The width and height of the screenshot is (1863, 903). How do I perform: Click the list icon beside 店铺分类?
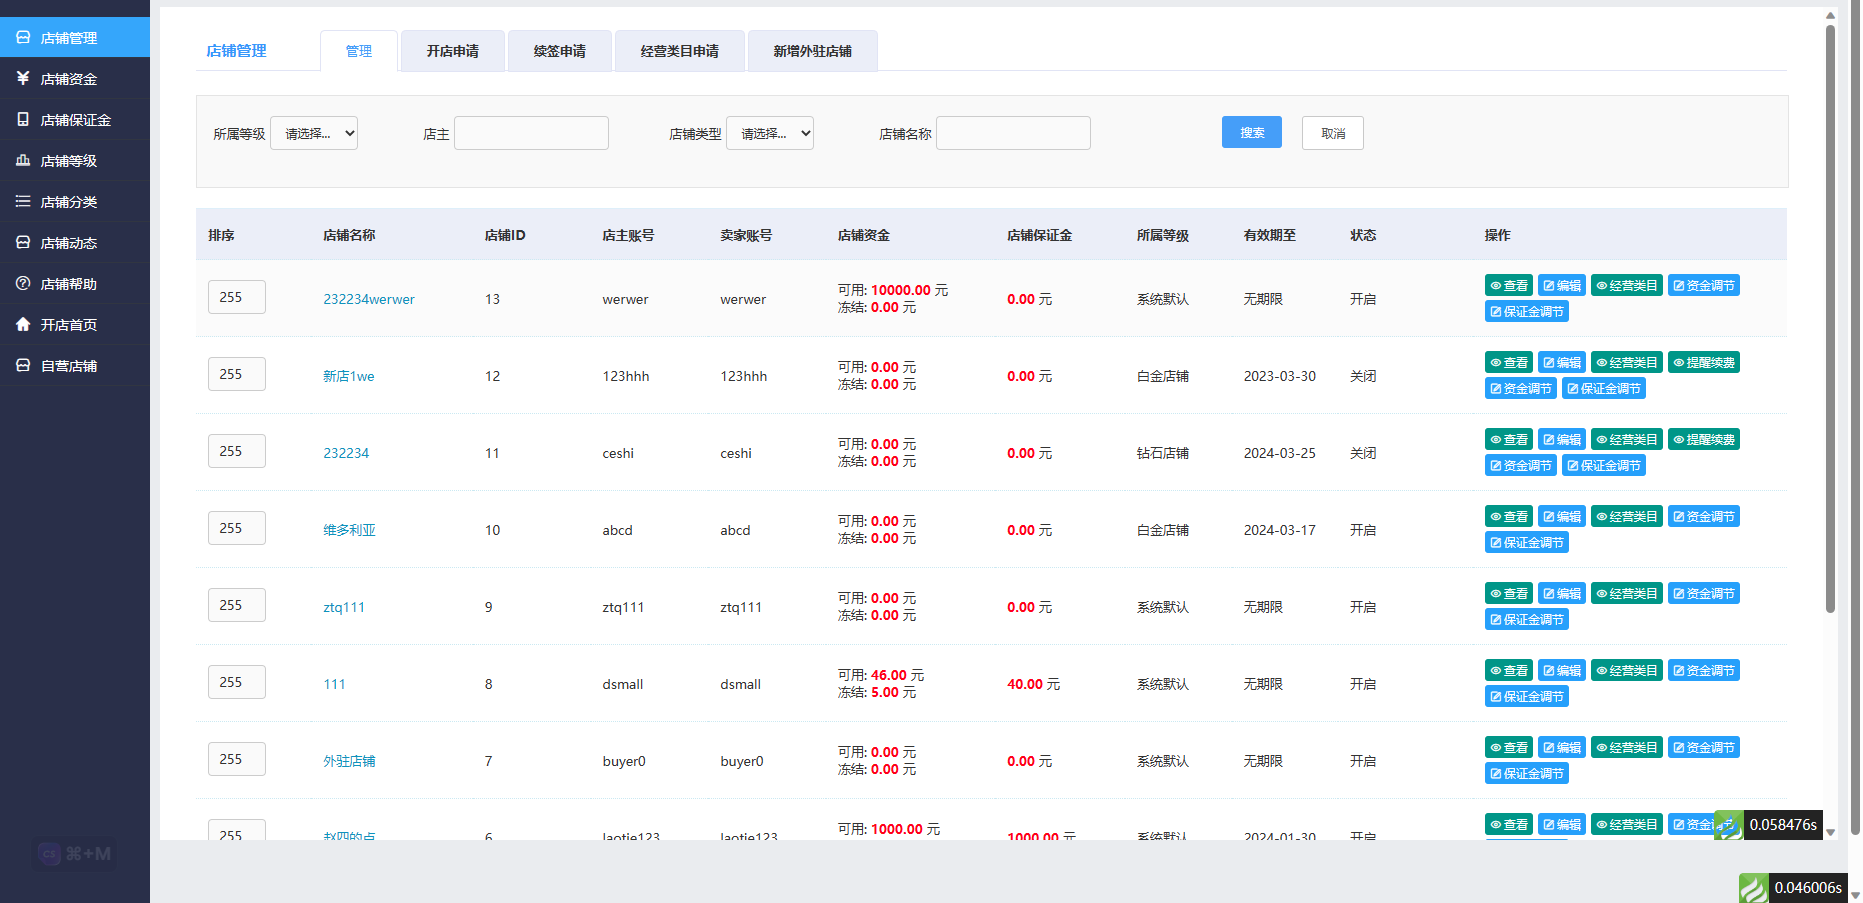click(23, 201)
